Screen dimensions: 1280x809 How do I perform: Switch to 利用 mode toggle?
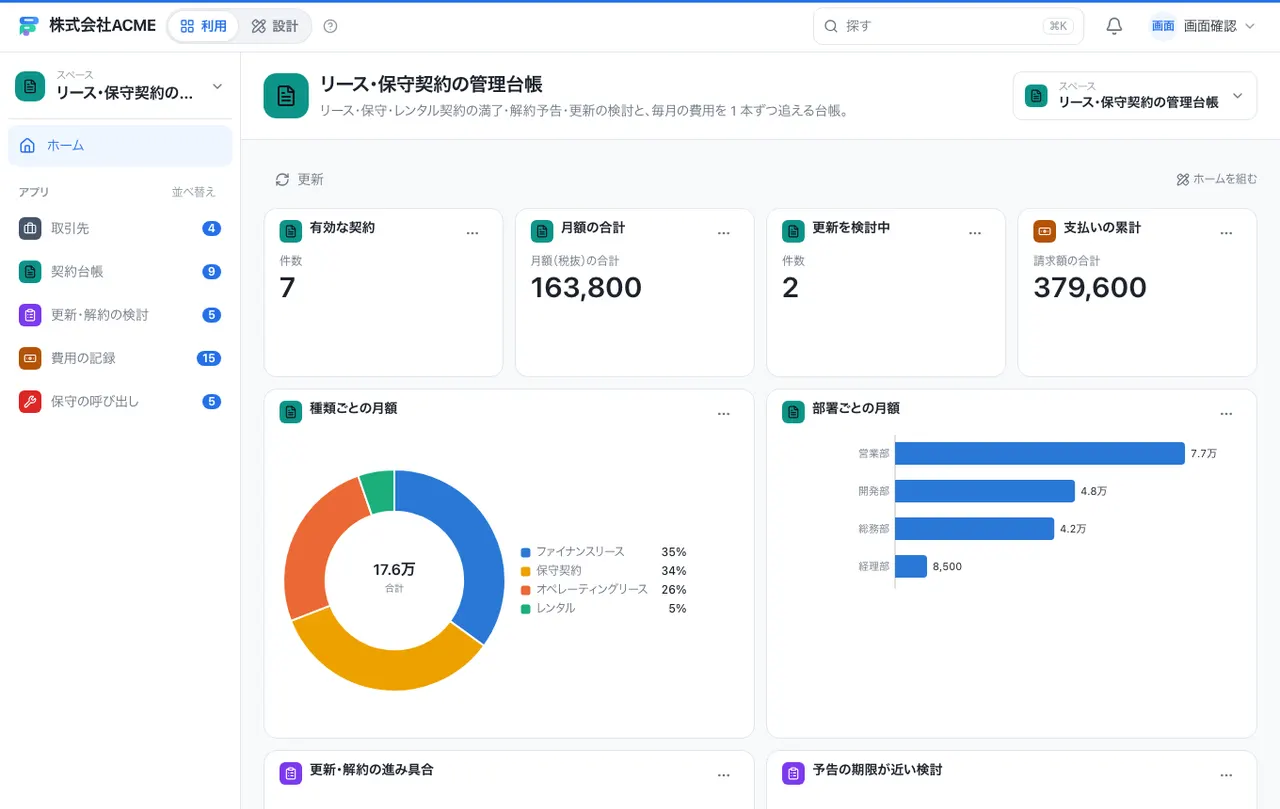pos(203,26)
